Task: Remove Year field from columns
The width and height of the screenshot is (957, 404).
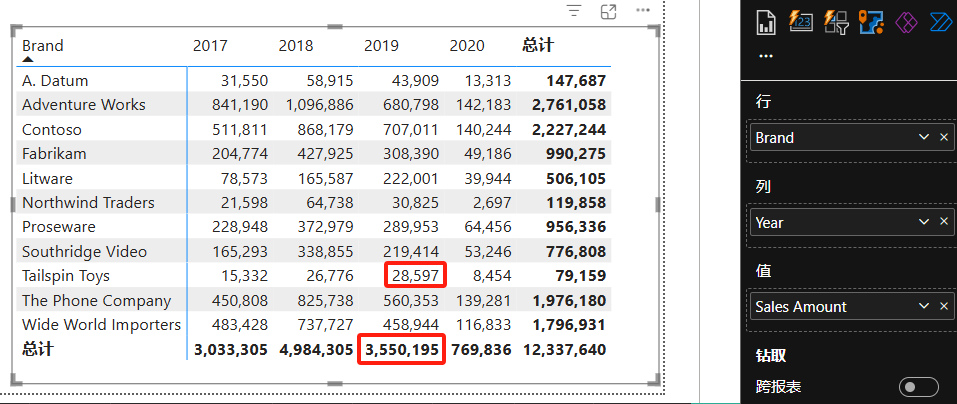Action: pyautogui.click(x=944, y=222)
